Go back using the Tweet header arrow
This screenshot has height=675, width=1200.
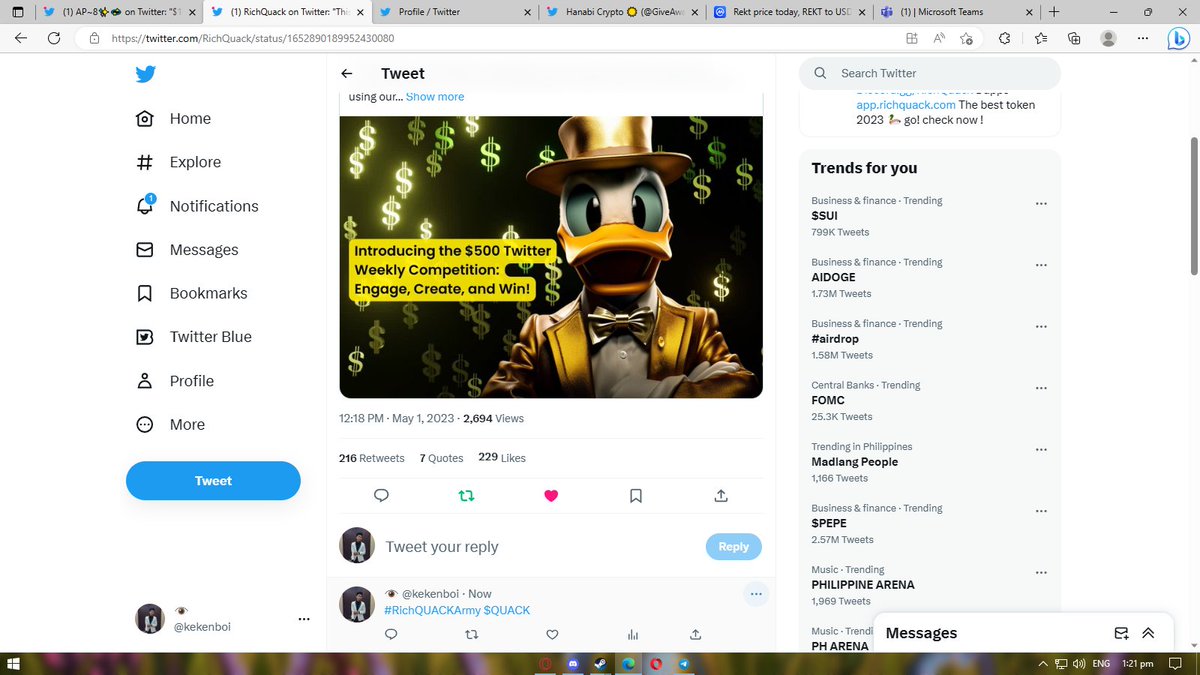(x=346, y=74)
